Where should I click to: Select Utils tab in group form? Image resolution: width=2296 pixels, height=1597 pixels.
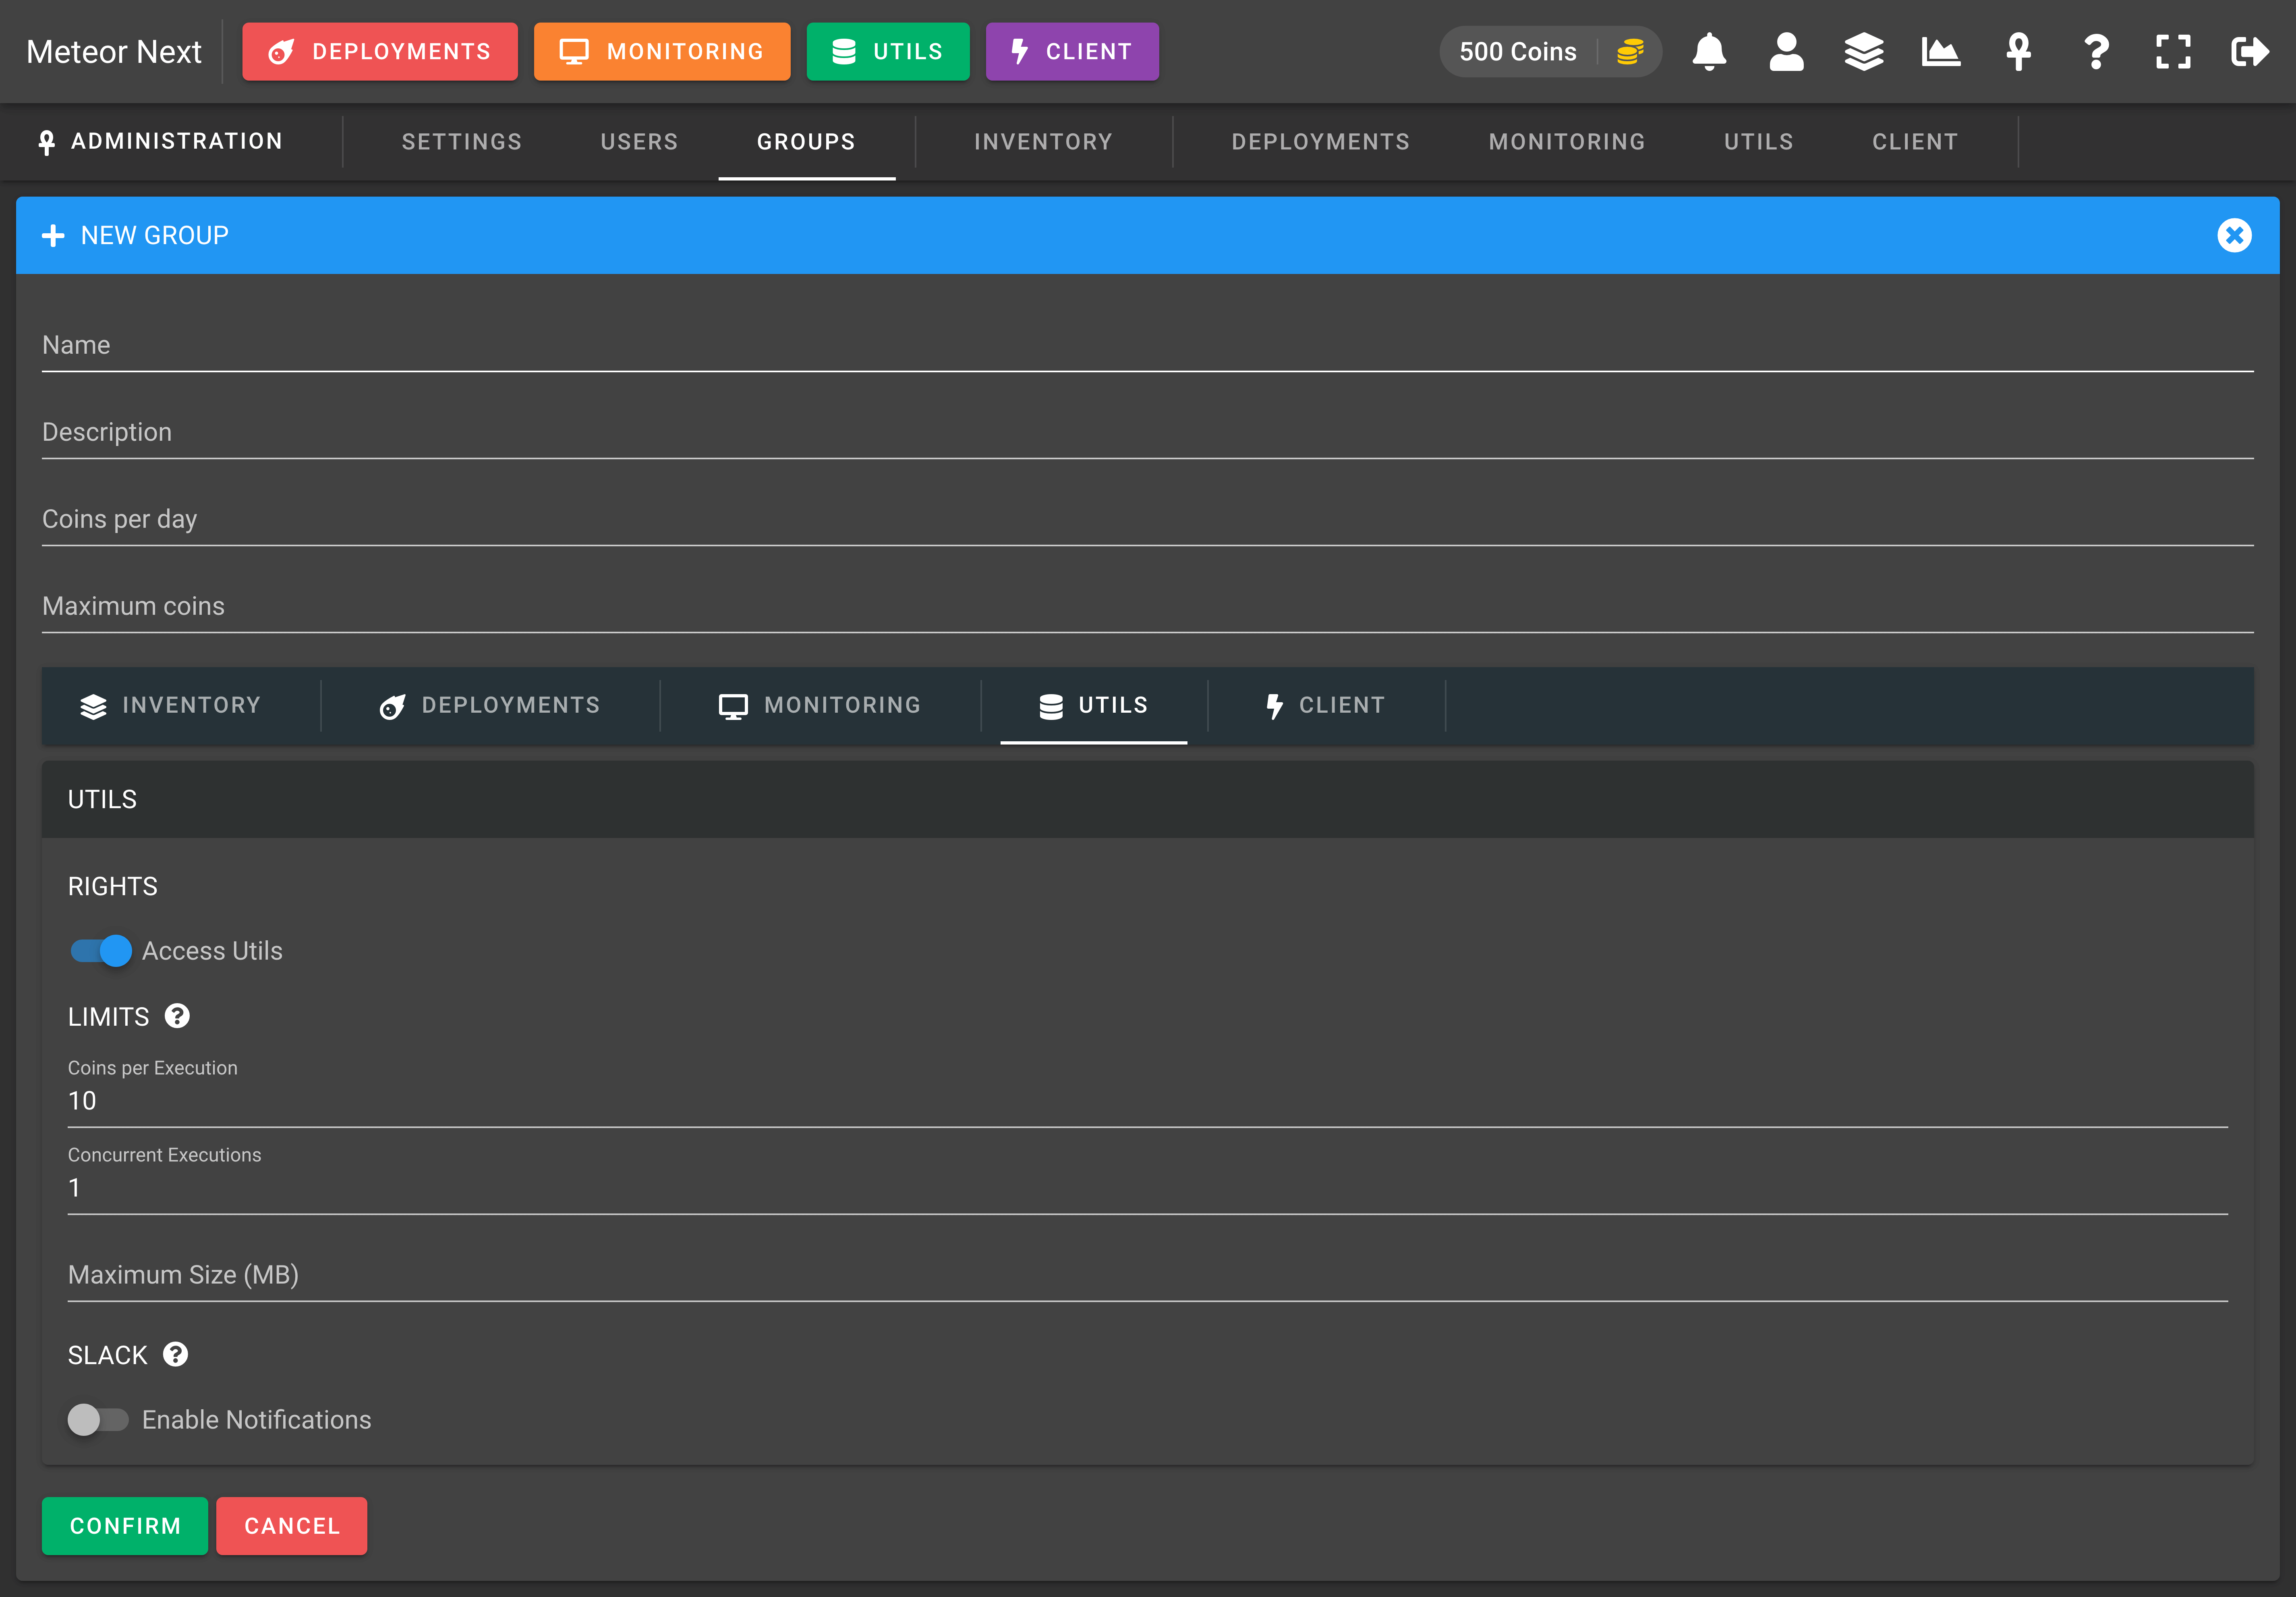[1094, 706]
